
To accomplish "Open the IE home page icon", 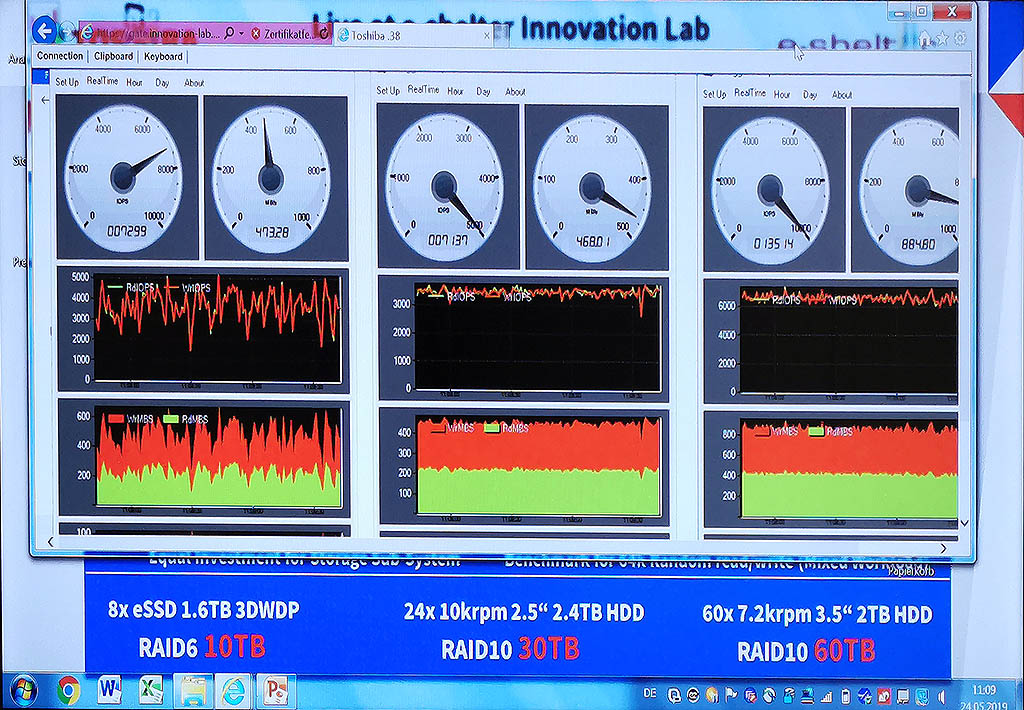I will pyautogui.click(x=923, y=38).
